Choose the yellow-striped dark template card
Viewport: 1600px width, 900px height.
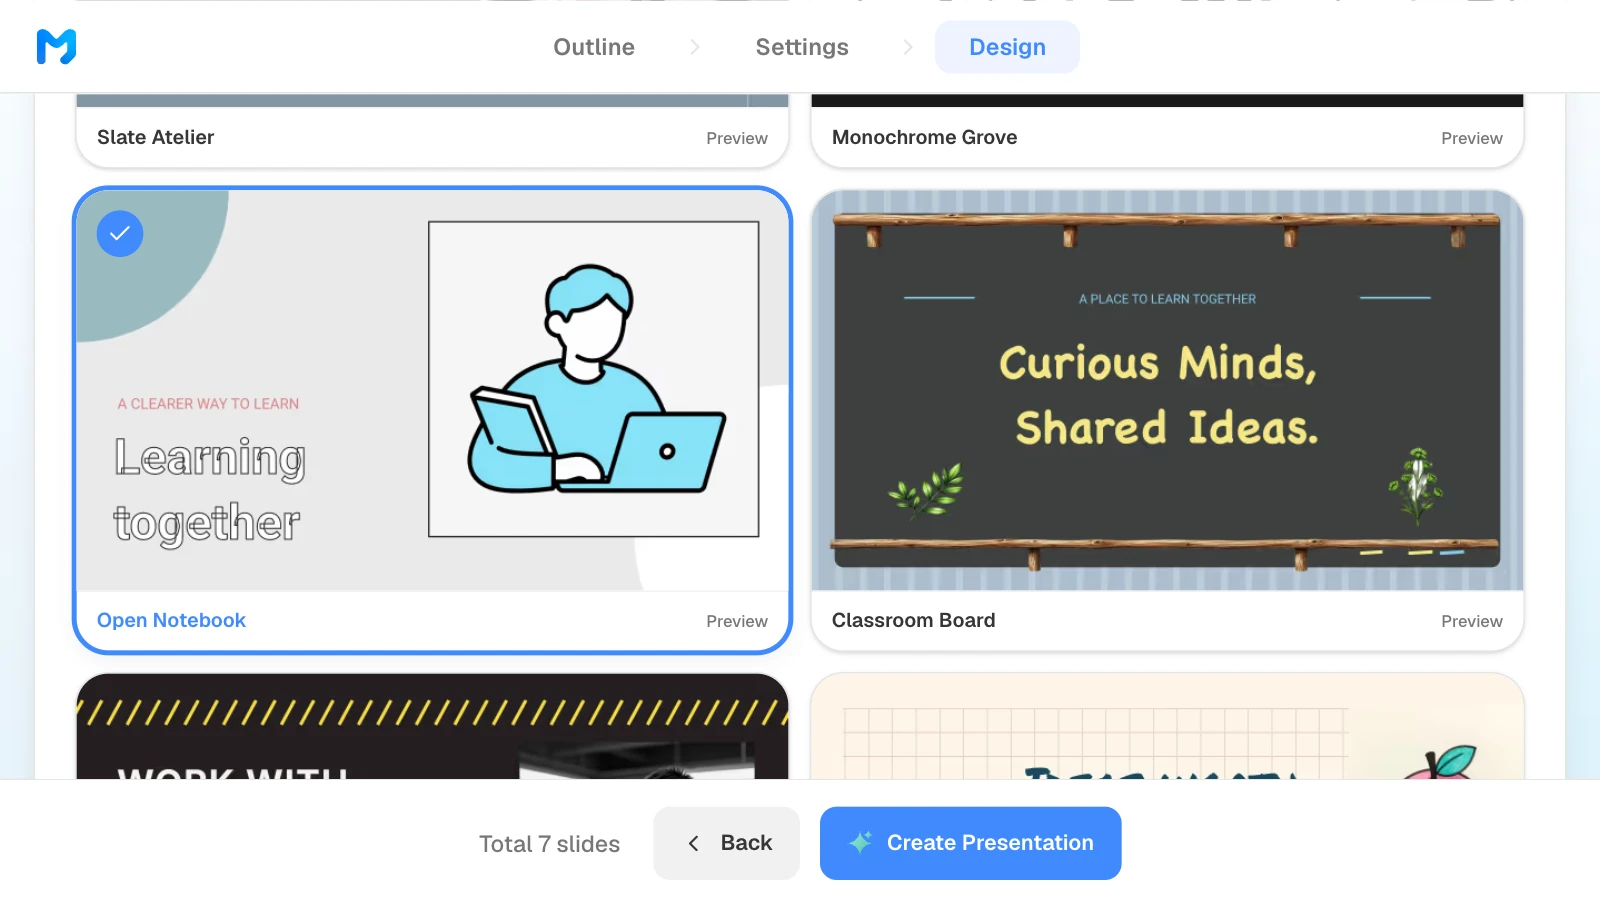tap(432, 726)
